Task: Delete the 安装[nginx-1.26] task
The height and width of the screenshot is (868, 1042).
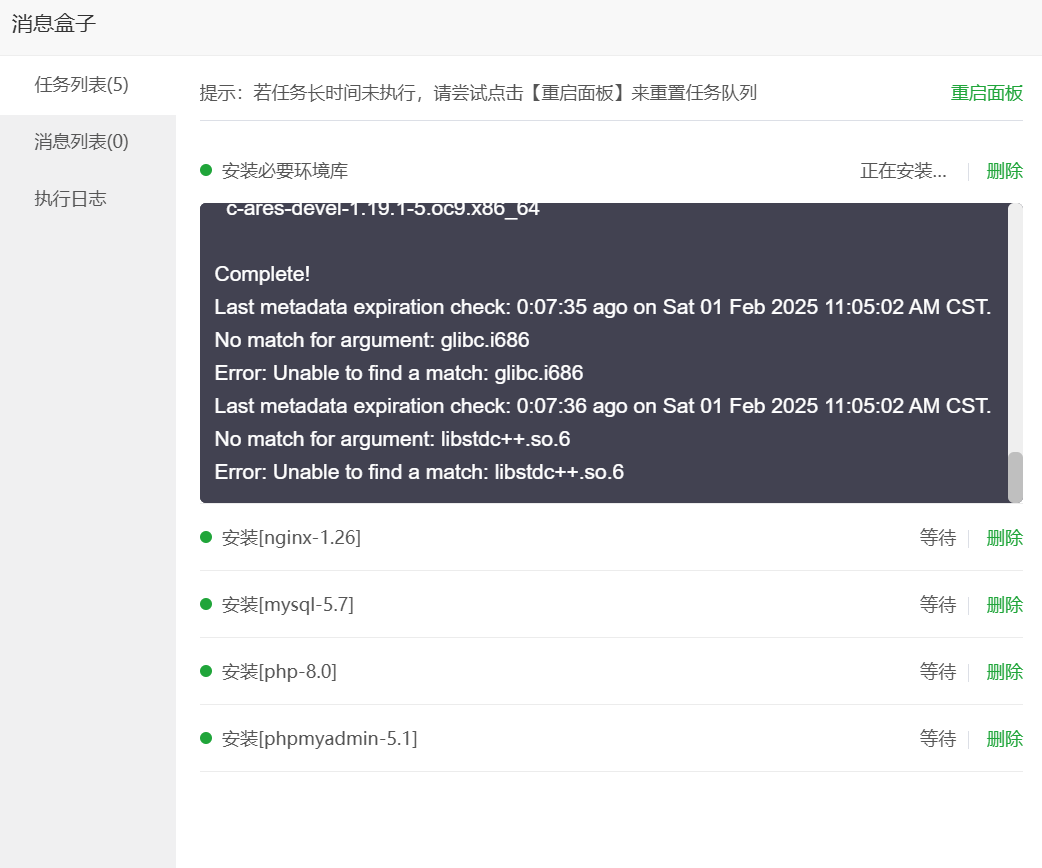Action: pos(1004,538)
